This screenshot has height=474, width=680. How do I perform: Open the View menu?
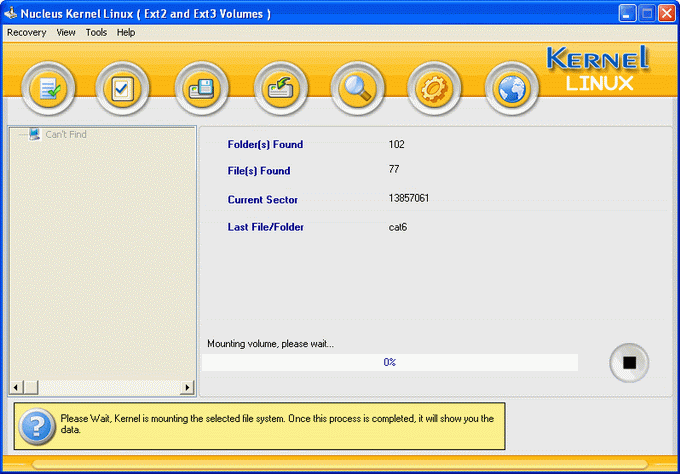coord(66,33)
